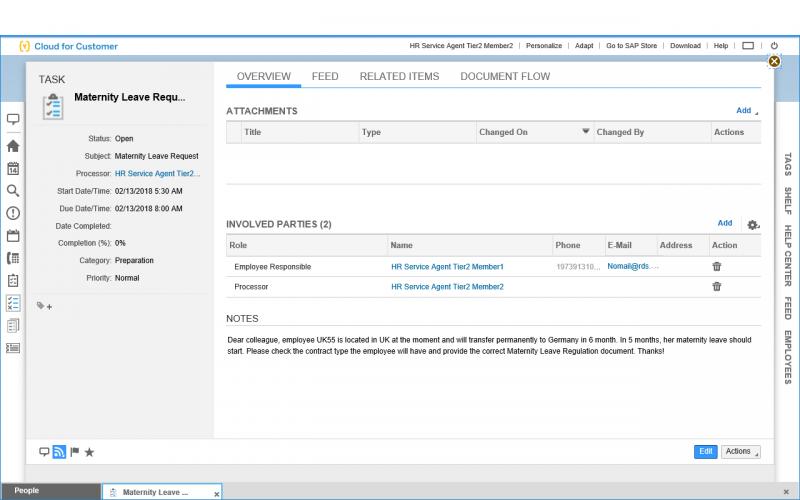Image resolution: width=800 pixels, height=500 pixels.
Task: Click the Type column header in Attachments
Action: (x=417, y=132)
